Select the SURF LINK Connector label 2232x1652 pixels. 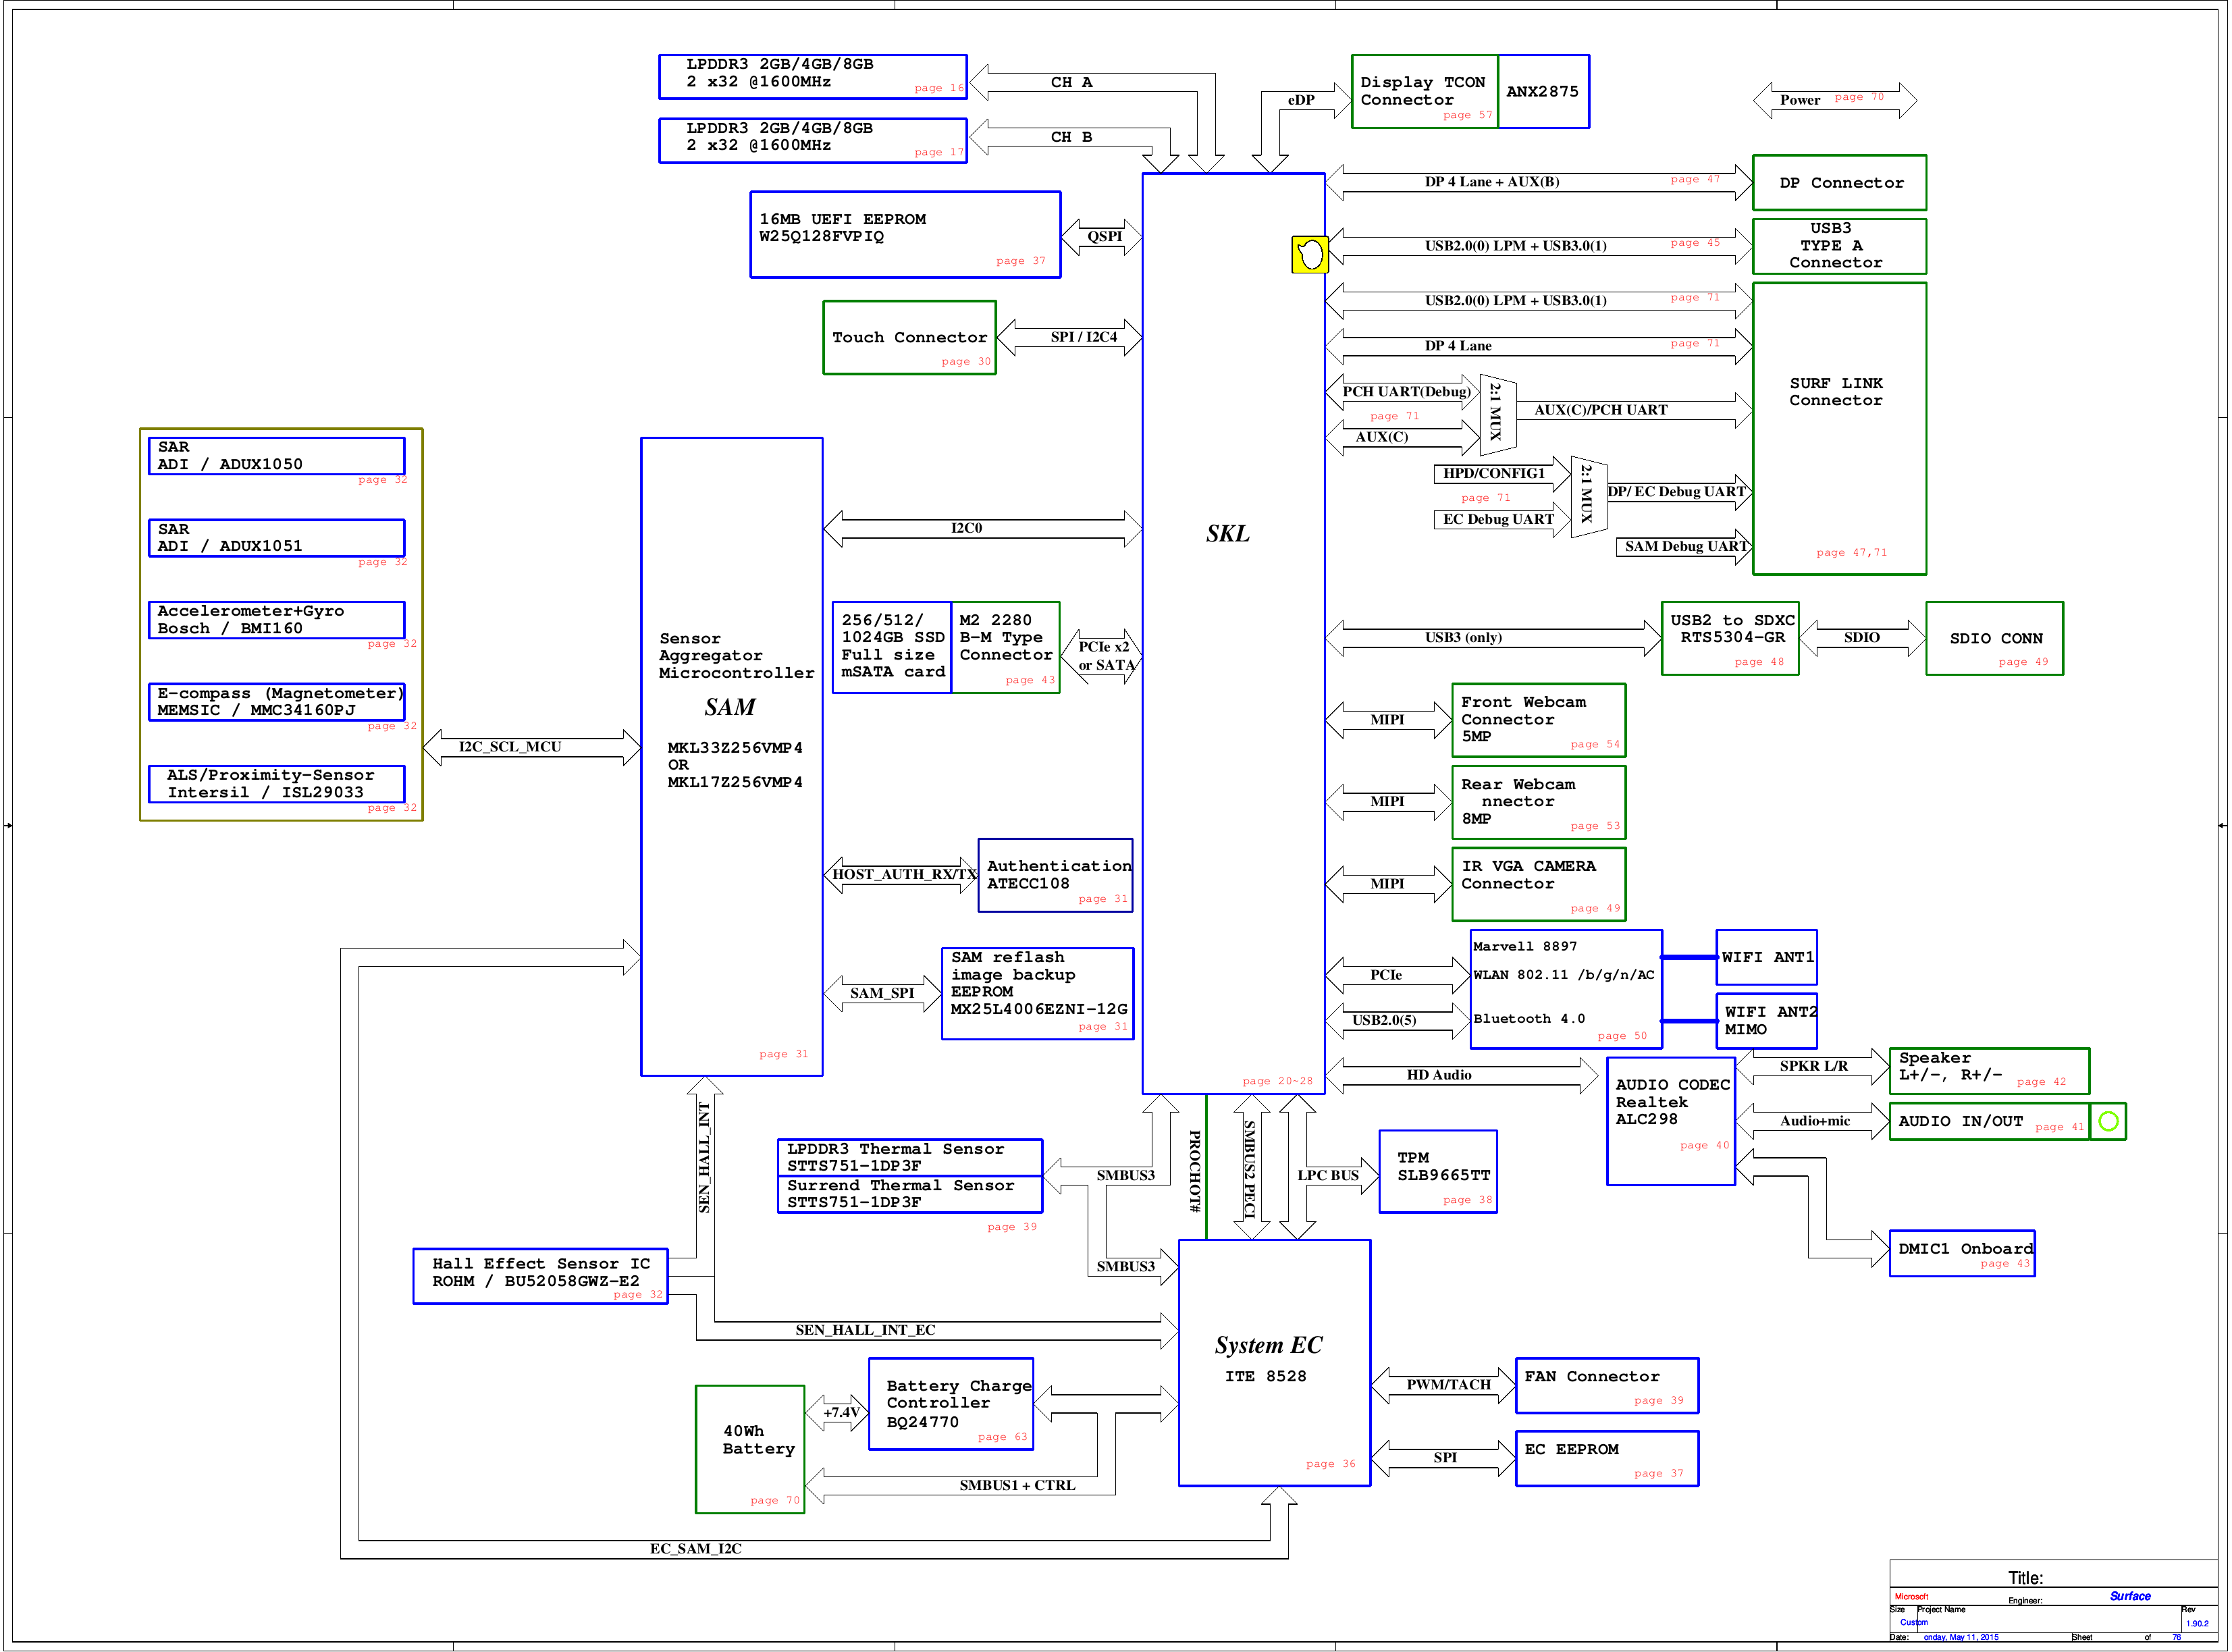pos(1835,392)
